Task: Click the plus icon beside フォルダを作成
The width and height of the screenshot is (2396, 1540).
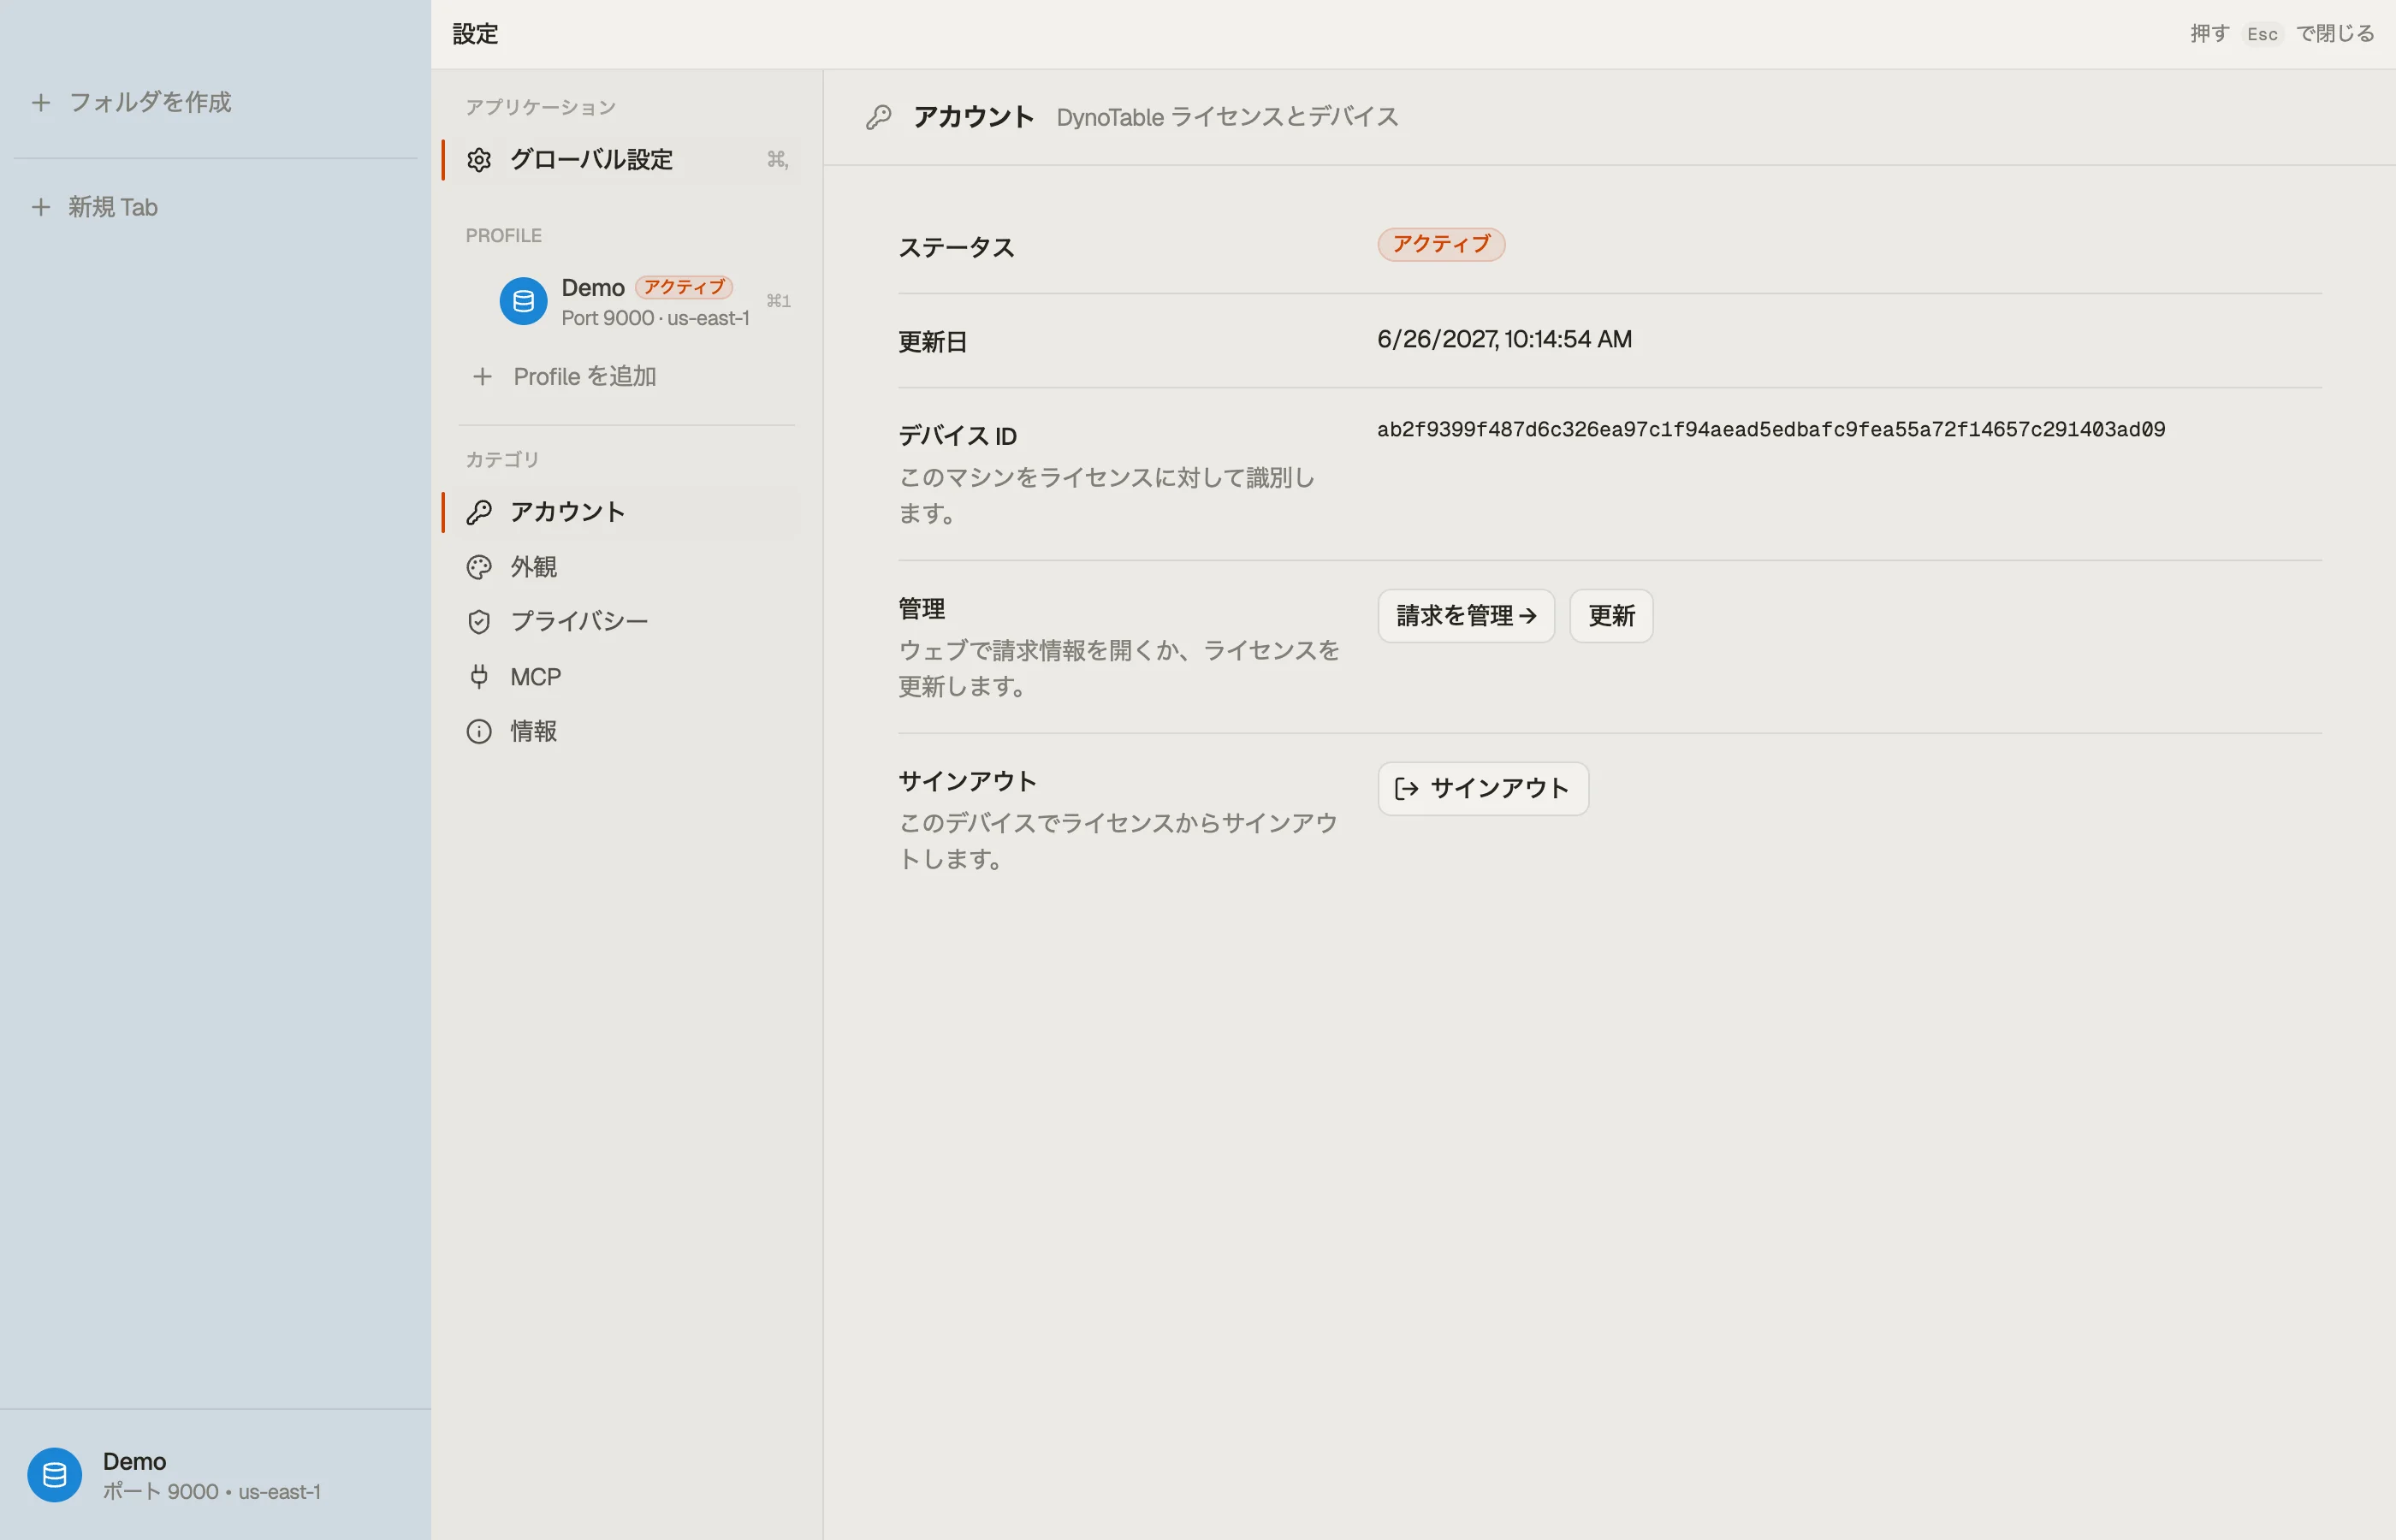Action: point(41,102)
